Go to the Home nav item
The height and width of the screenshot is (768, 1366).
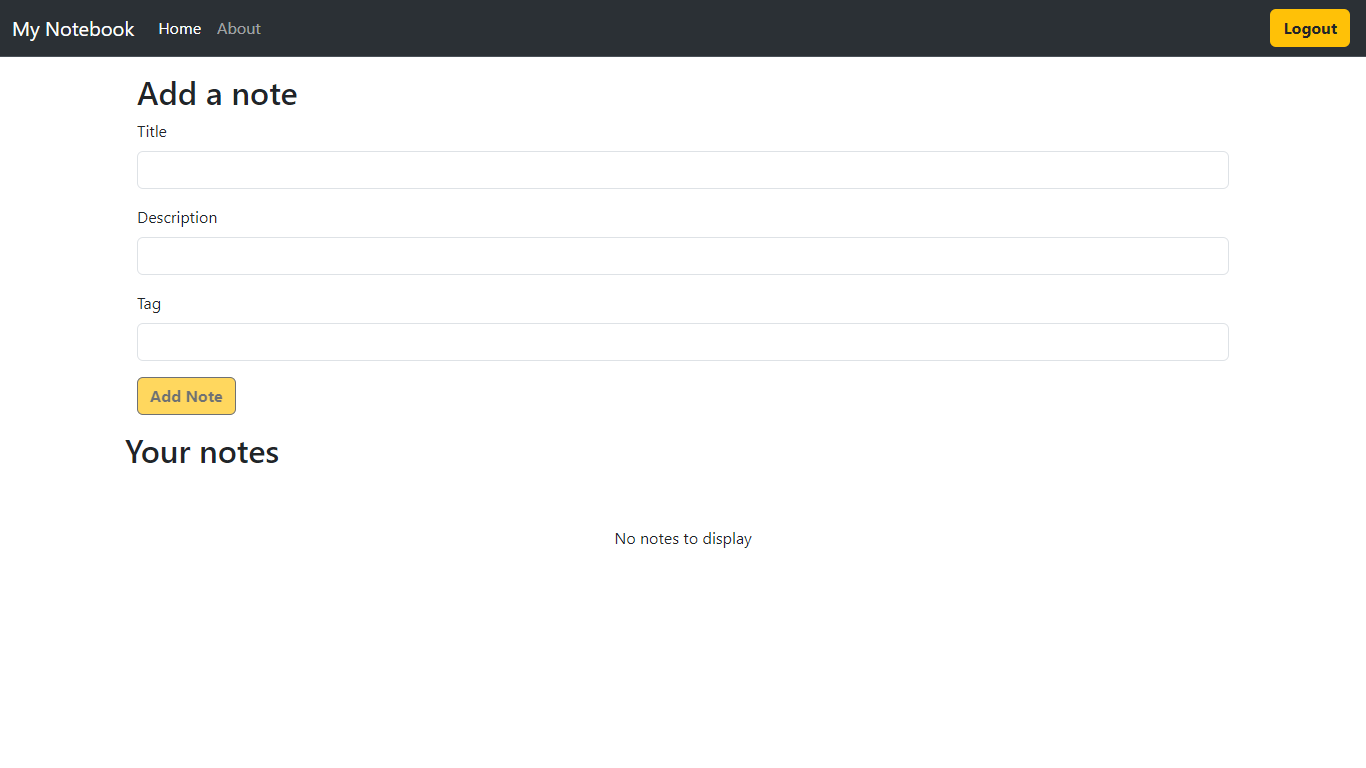[180, 29]
